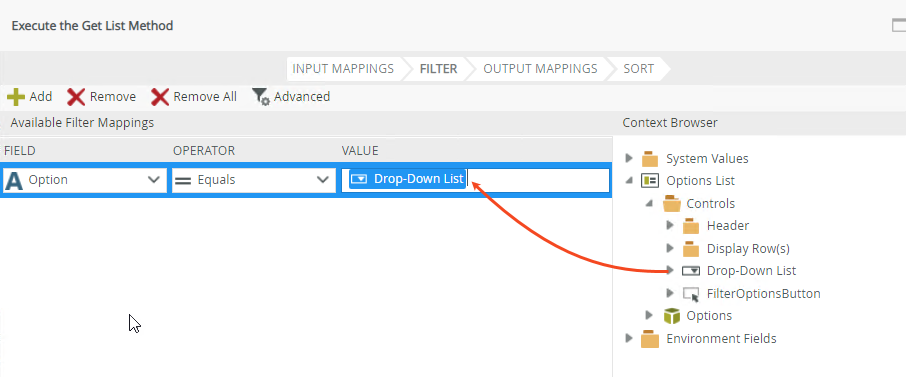Image resolution: width=906 pixels, height=377 pixels.
Task: Click the VALUE column header
Action: [x=360, y=151]
